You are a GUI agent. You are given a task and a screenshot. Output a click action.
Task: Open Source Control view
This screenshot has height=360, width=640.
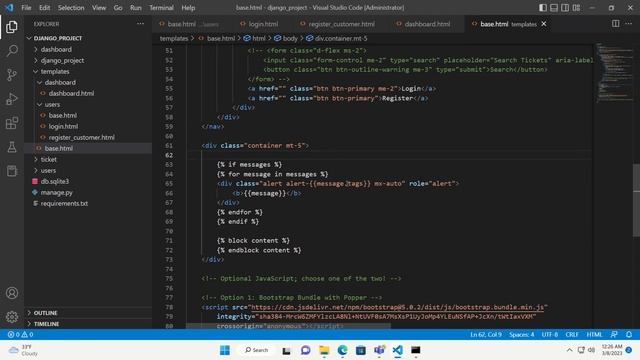coord(12,75)
